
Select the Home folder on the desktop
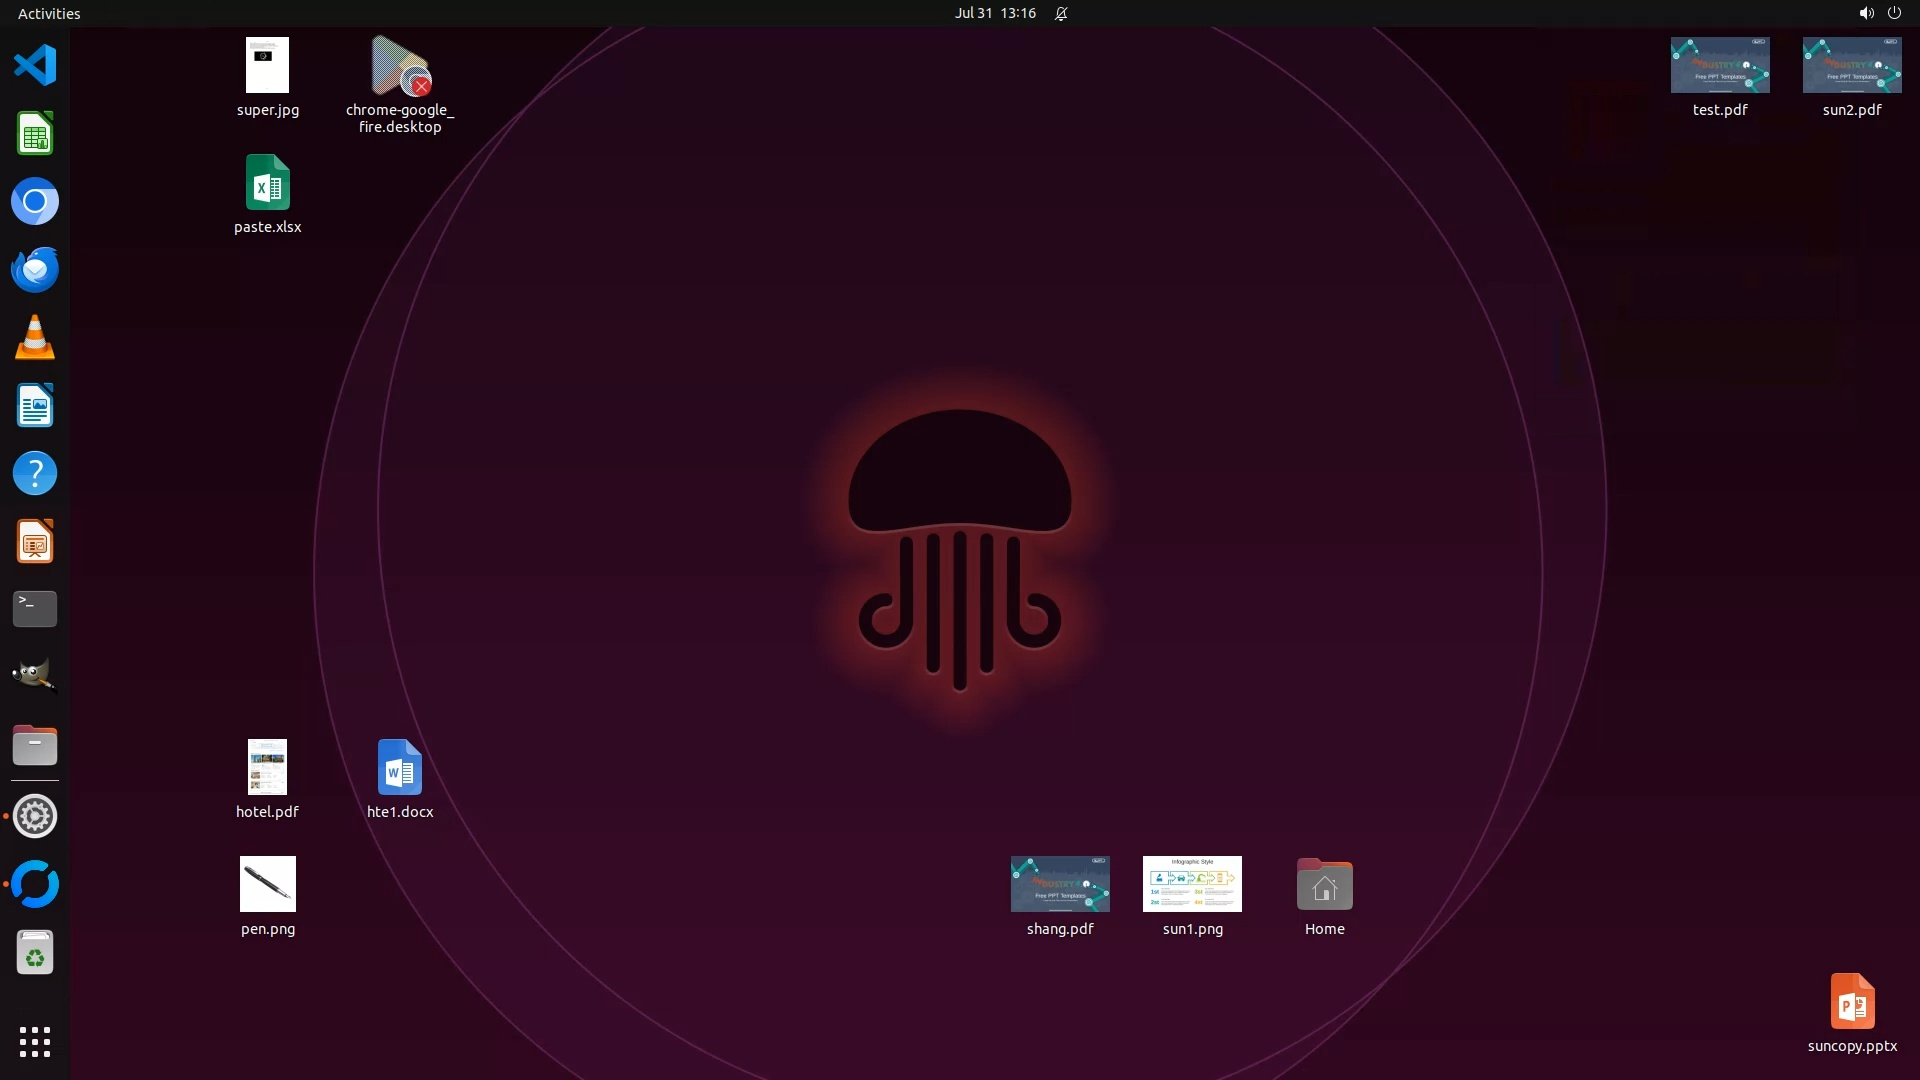(1324, 885)
